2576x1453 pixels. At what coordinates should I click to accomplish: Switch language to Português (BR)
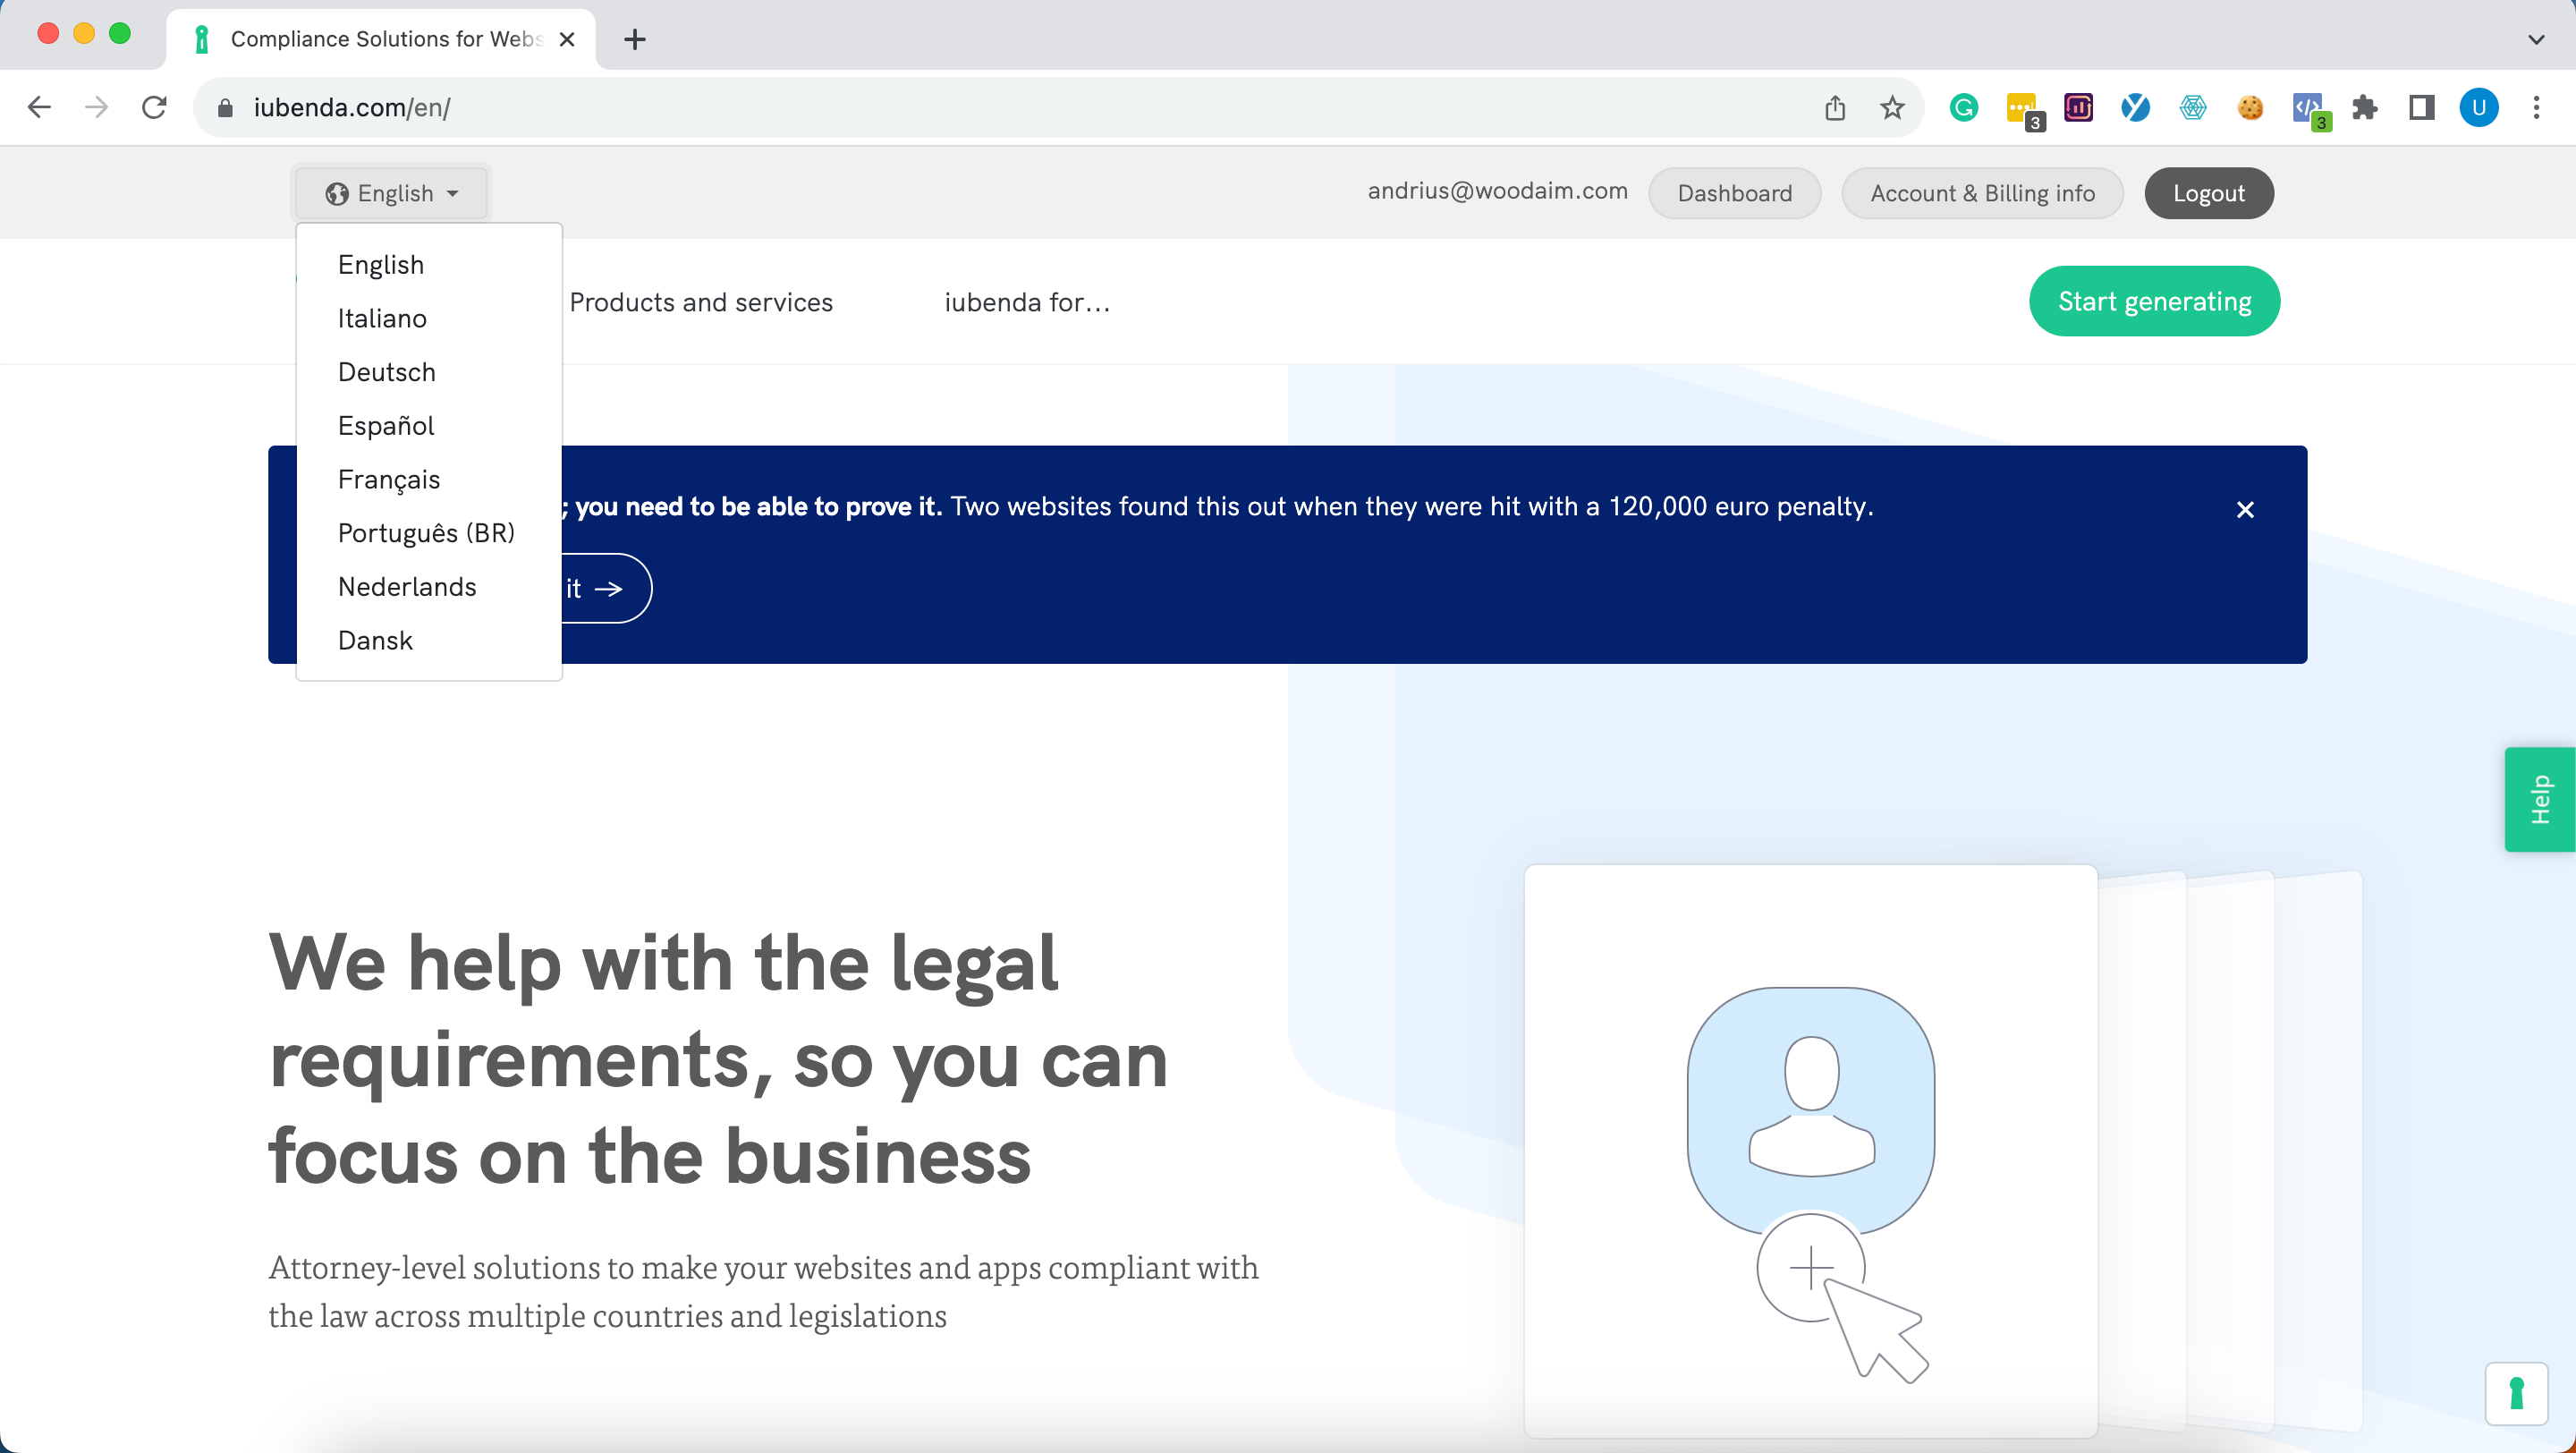point(426,533)
